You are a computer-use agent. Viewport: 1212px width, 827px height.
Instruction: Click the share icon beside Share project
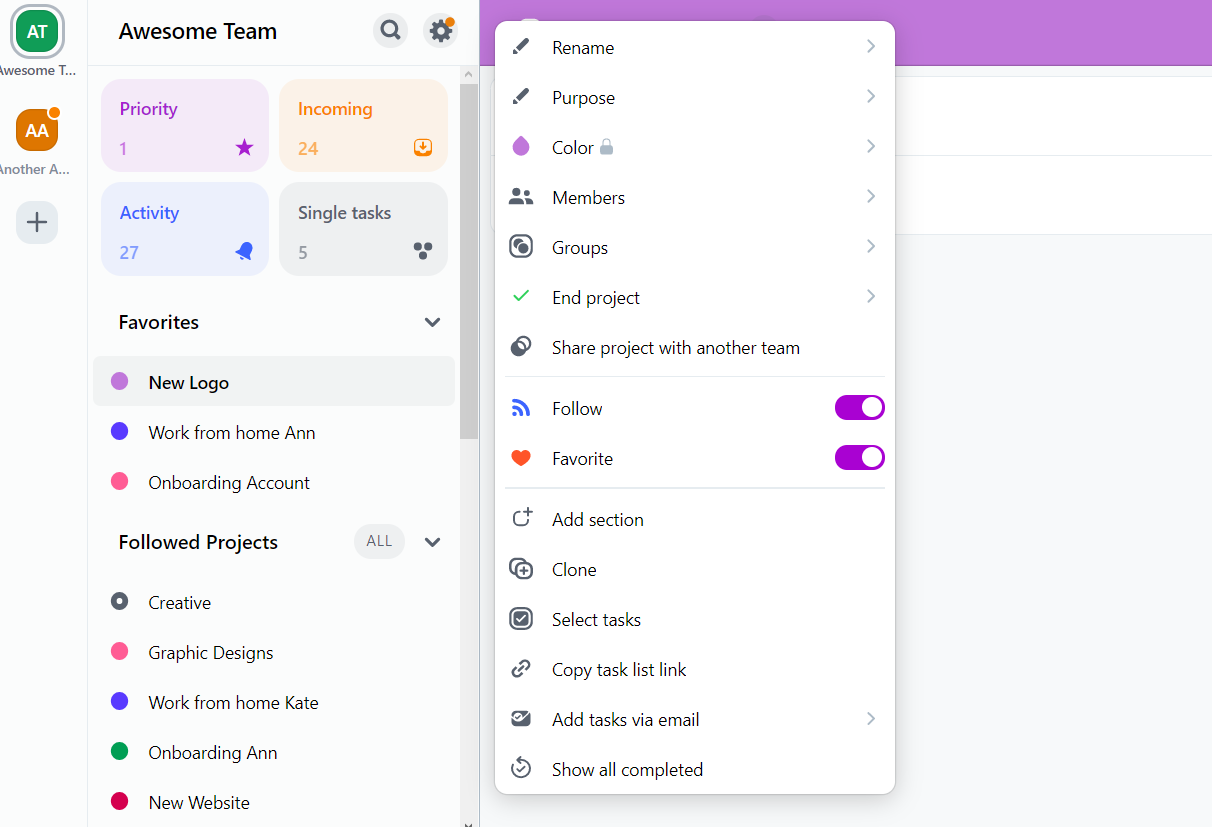(521, 347)
